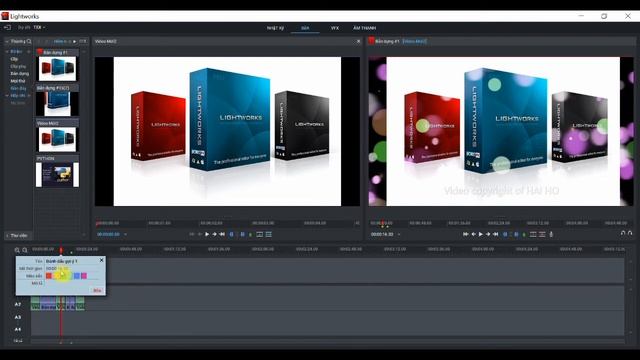Zoom in the timeline
Viewport: 640px width, 360px height.
[x=17, y=250]
